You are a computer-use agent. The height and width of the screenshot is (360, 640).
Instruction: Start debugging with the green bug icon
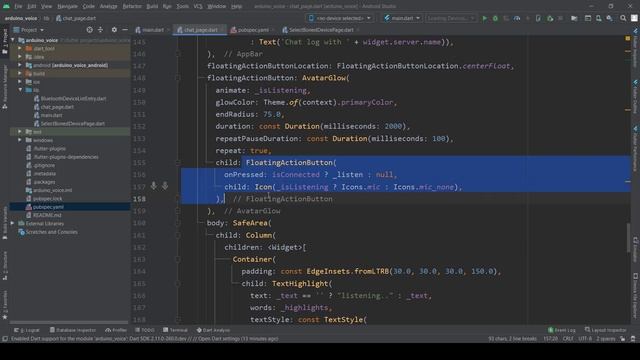pos(495,18)
